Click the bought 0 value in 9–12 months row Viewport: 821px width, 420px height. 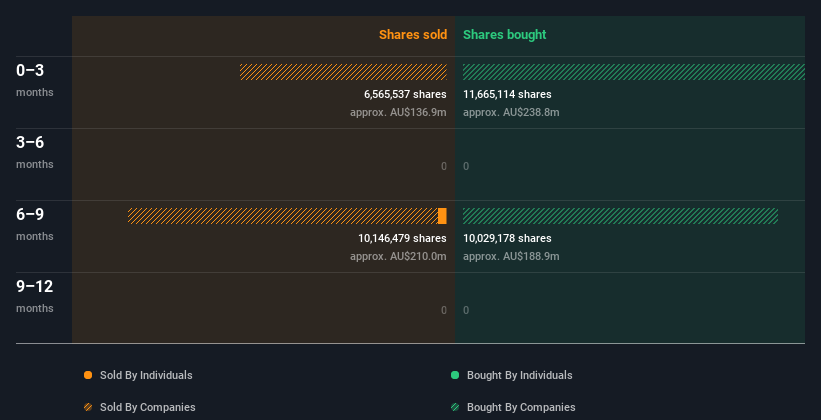click(466, 311)
